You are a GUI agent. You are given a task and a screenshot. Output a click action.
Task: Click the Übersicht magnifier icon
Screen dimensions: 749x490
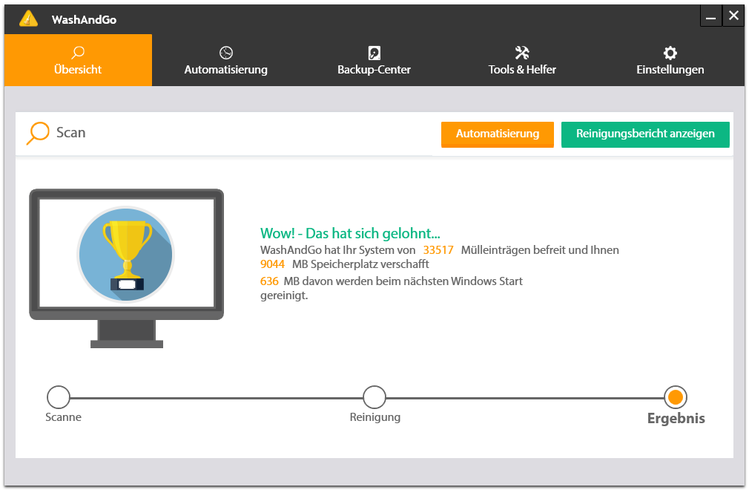[78, 52]
